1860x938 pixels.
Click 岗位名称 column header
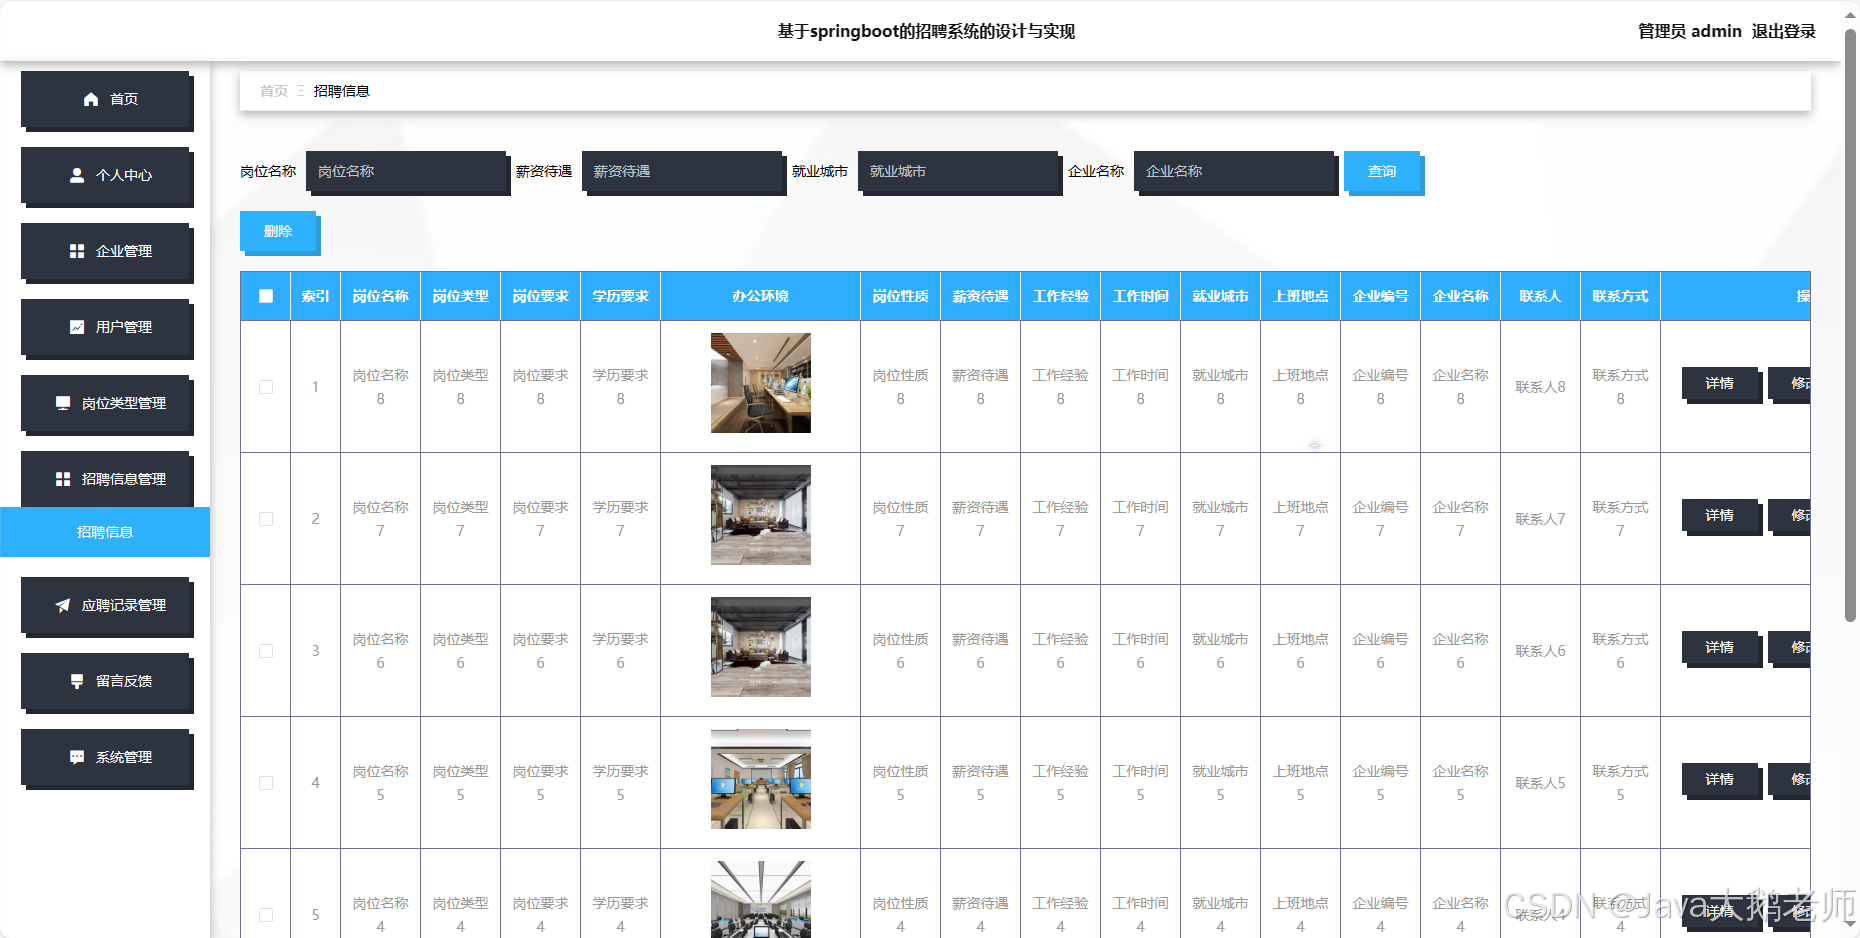(x=381, y=296)
